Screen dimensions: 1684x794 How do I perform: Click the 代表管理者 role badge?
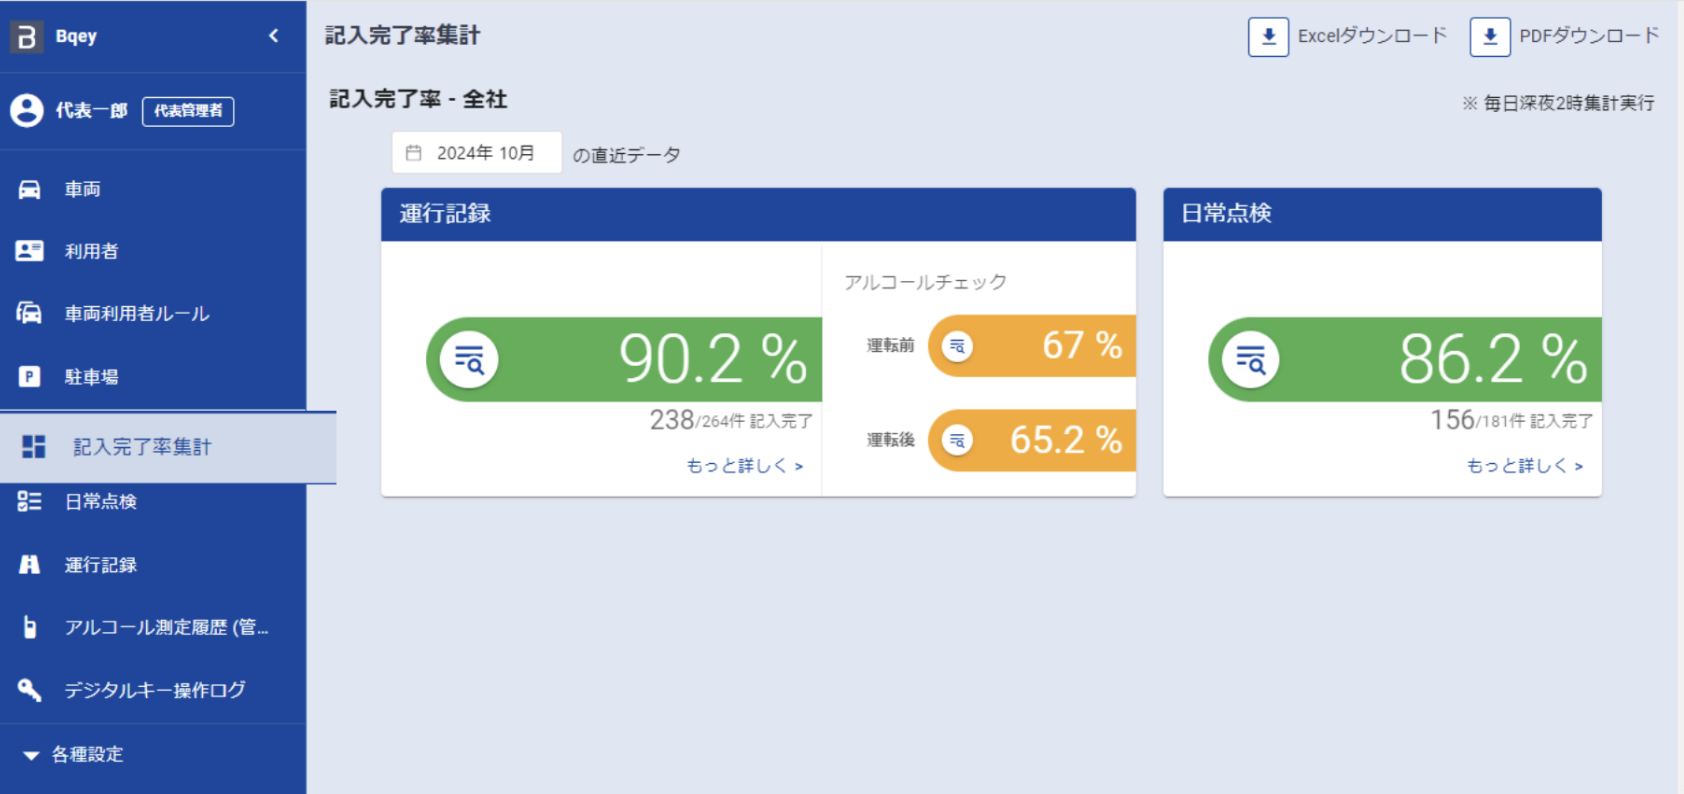point(188,111)
